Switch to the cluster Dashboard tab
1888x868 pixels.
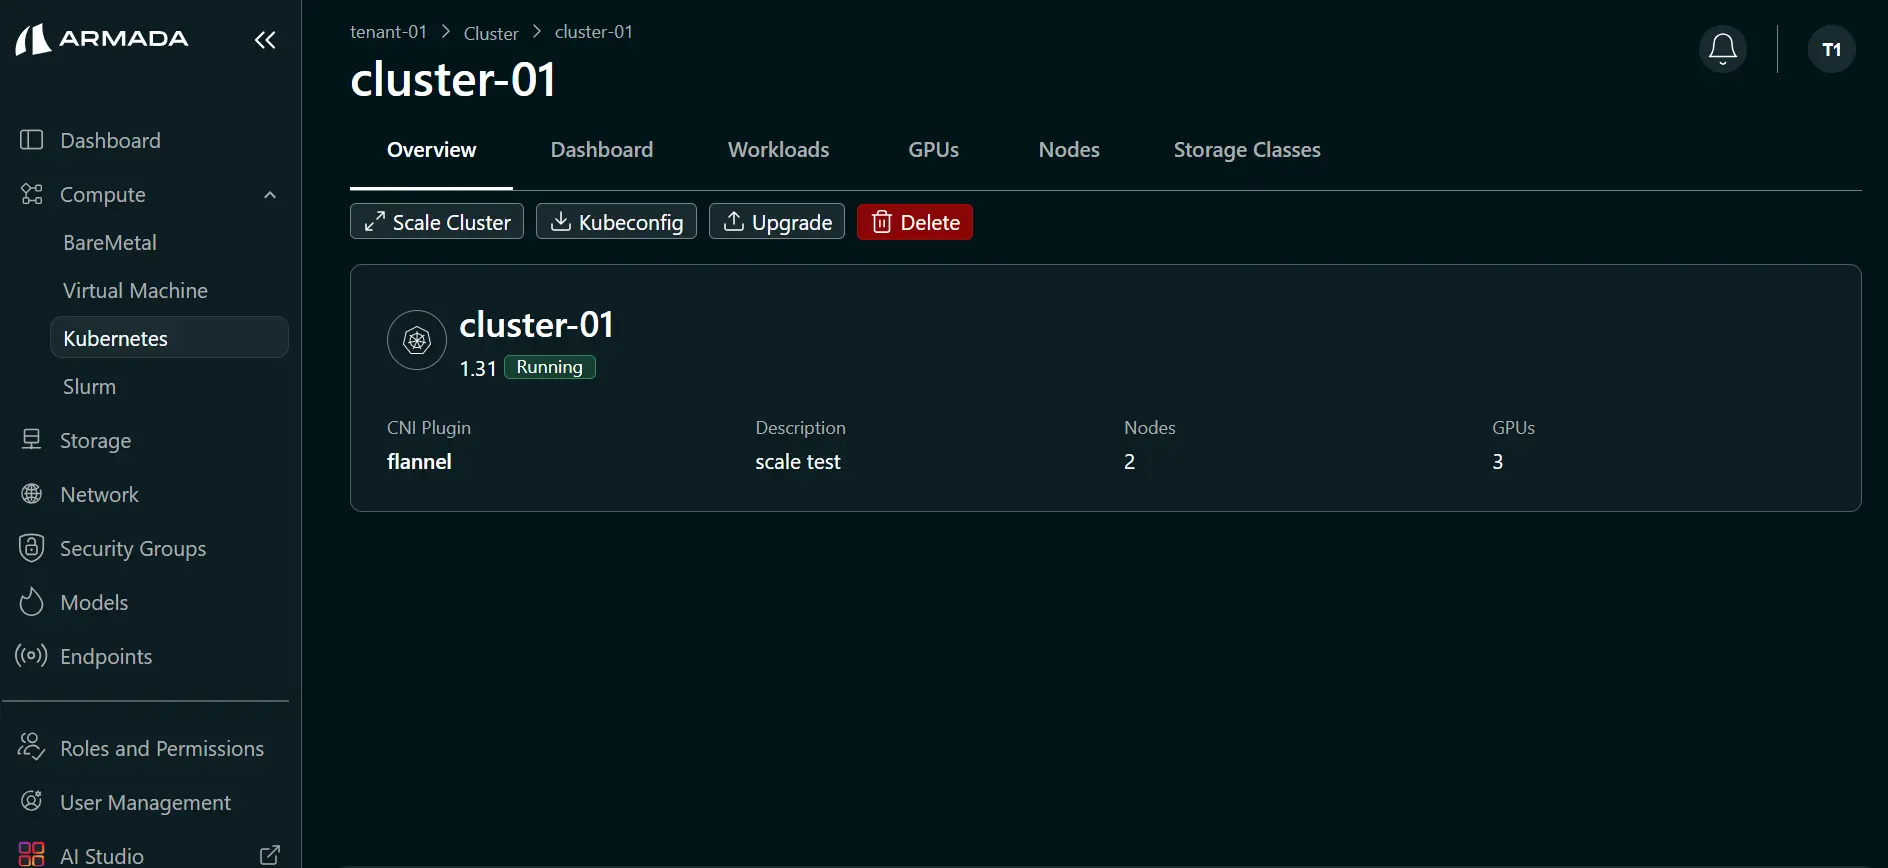tap(602, 150)
